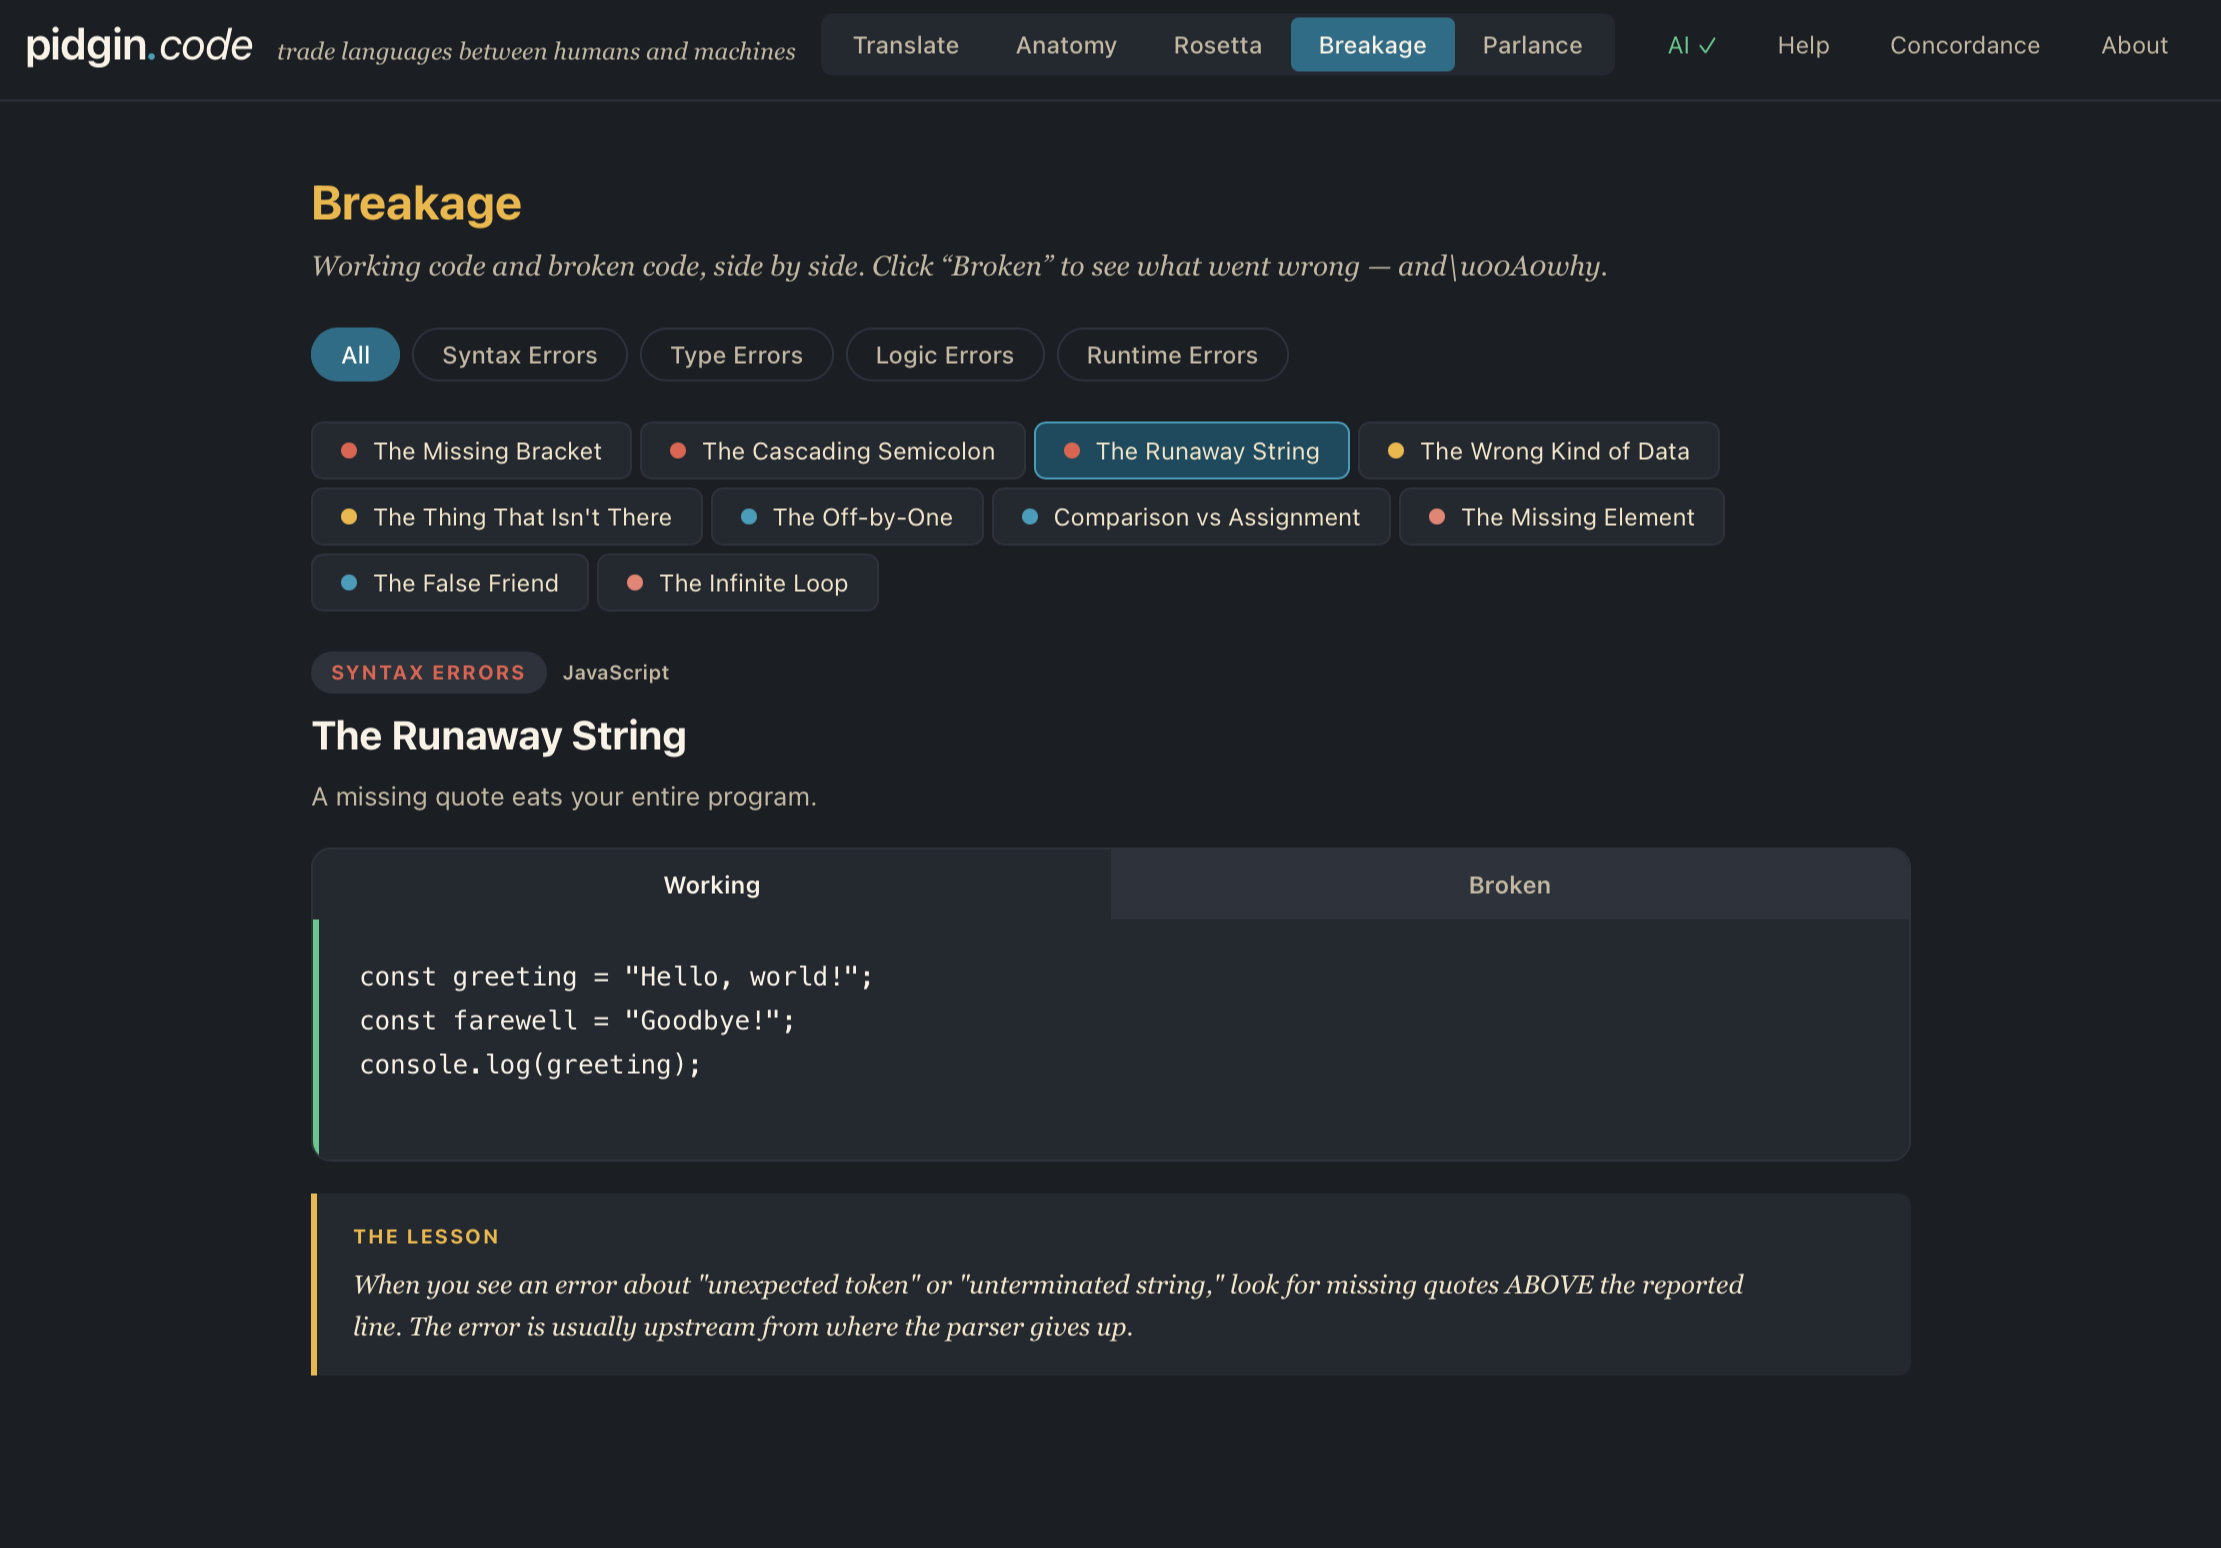The width and height of the screenshot is (2221, 1548).
Task: Navigate to the Translate section
Action: point(905,45)
